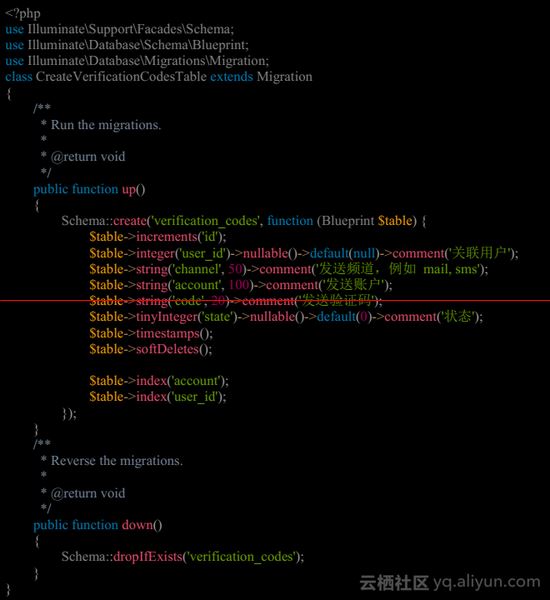Viewport: 550px width, 600px height.
Task: Click 'Run the migrations.' comment text
Action: (x=106, y=125)
